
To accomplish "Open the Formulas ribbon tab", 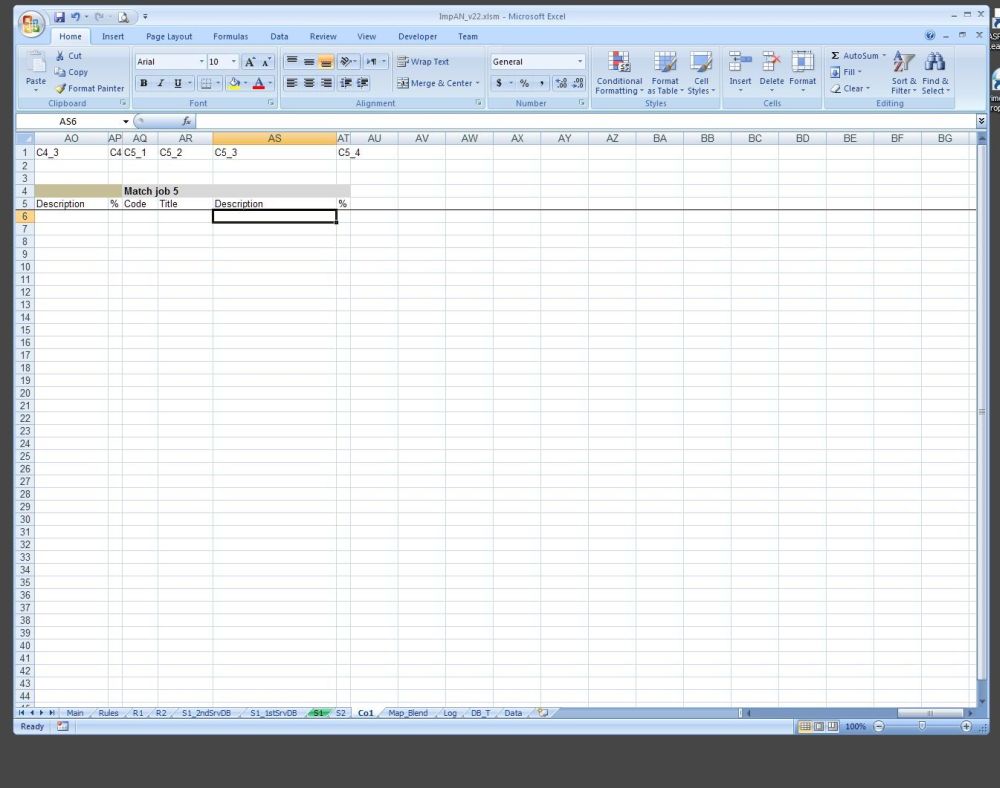I will coord(230,36).
